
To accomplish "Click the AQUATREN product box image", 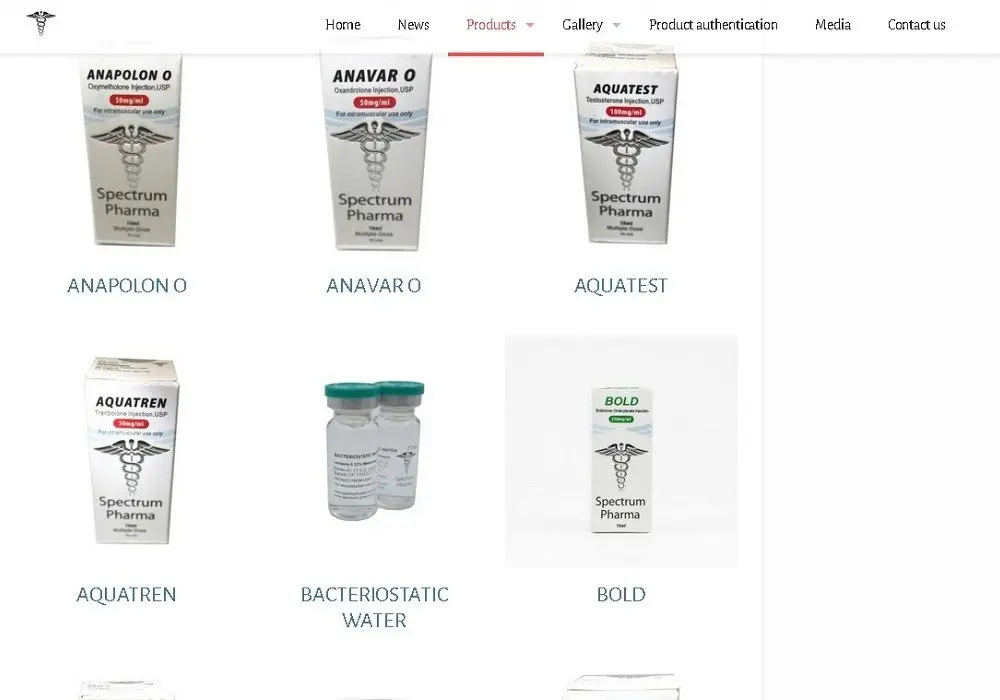I will pyautogui.click(x=130, y=451).
